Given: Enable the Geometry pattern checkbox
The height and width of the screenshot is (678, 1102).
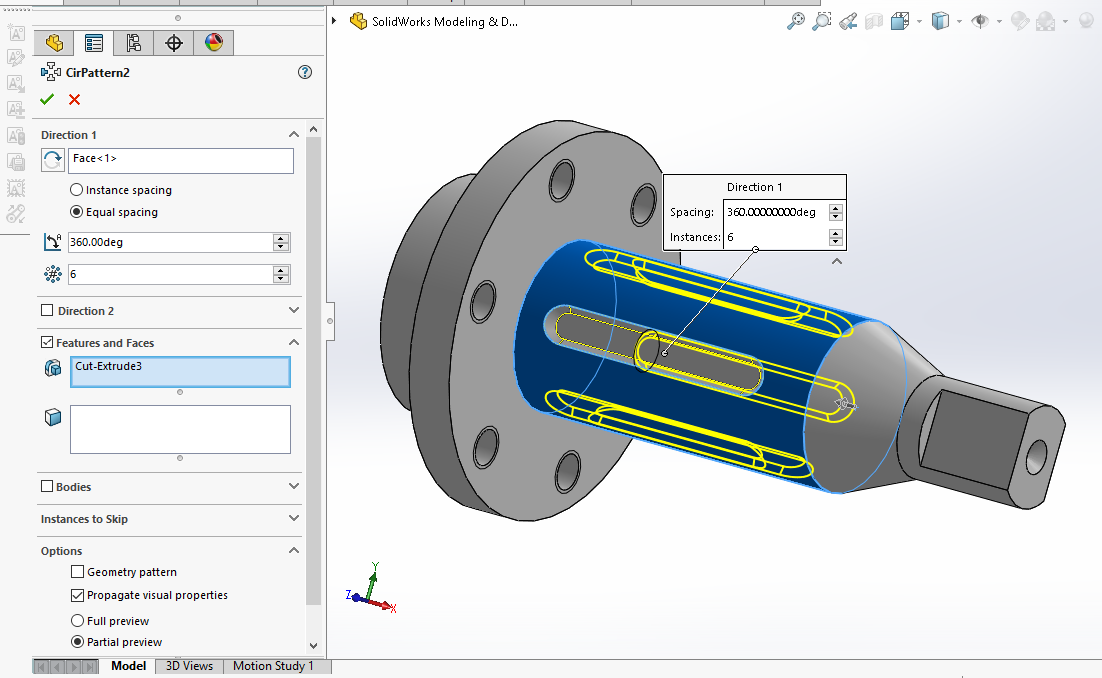Looking at the screenshot, I should 78,572.
